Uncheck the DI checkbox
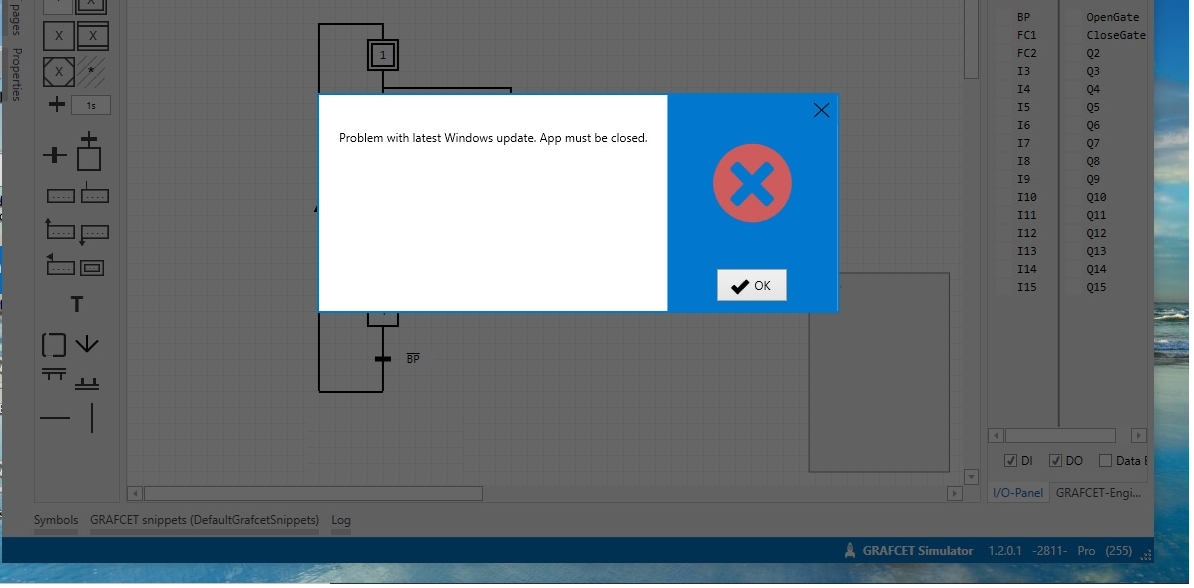Viewport: 1194px width, 588px height. (x=1010, y=461)
